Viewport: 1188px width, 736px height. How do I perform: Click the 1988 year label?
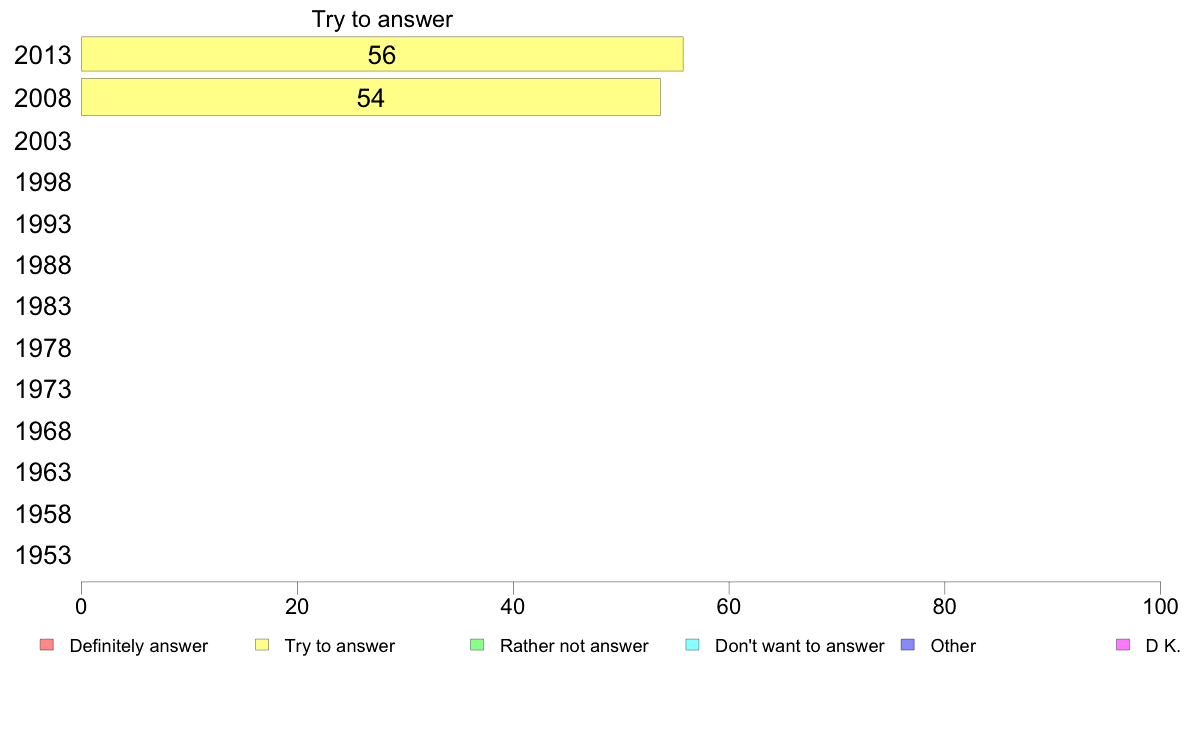coord(43,265)
